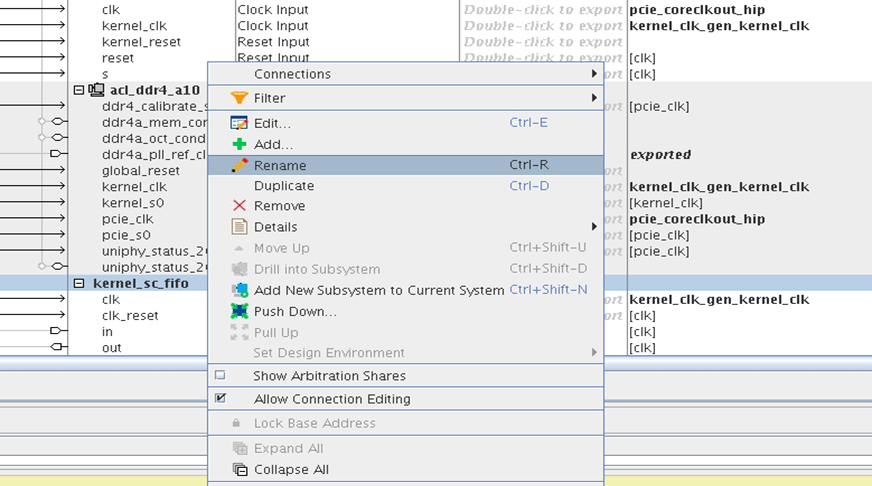Select Push Down... menu entry

[x=295, y=311]
